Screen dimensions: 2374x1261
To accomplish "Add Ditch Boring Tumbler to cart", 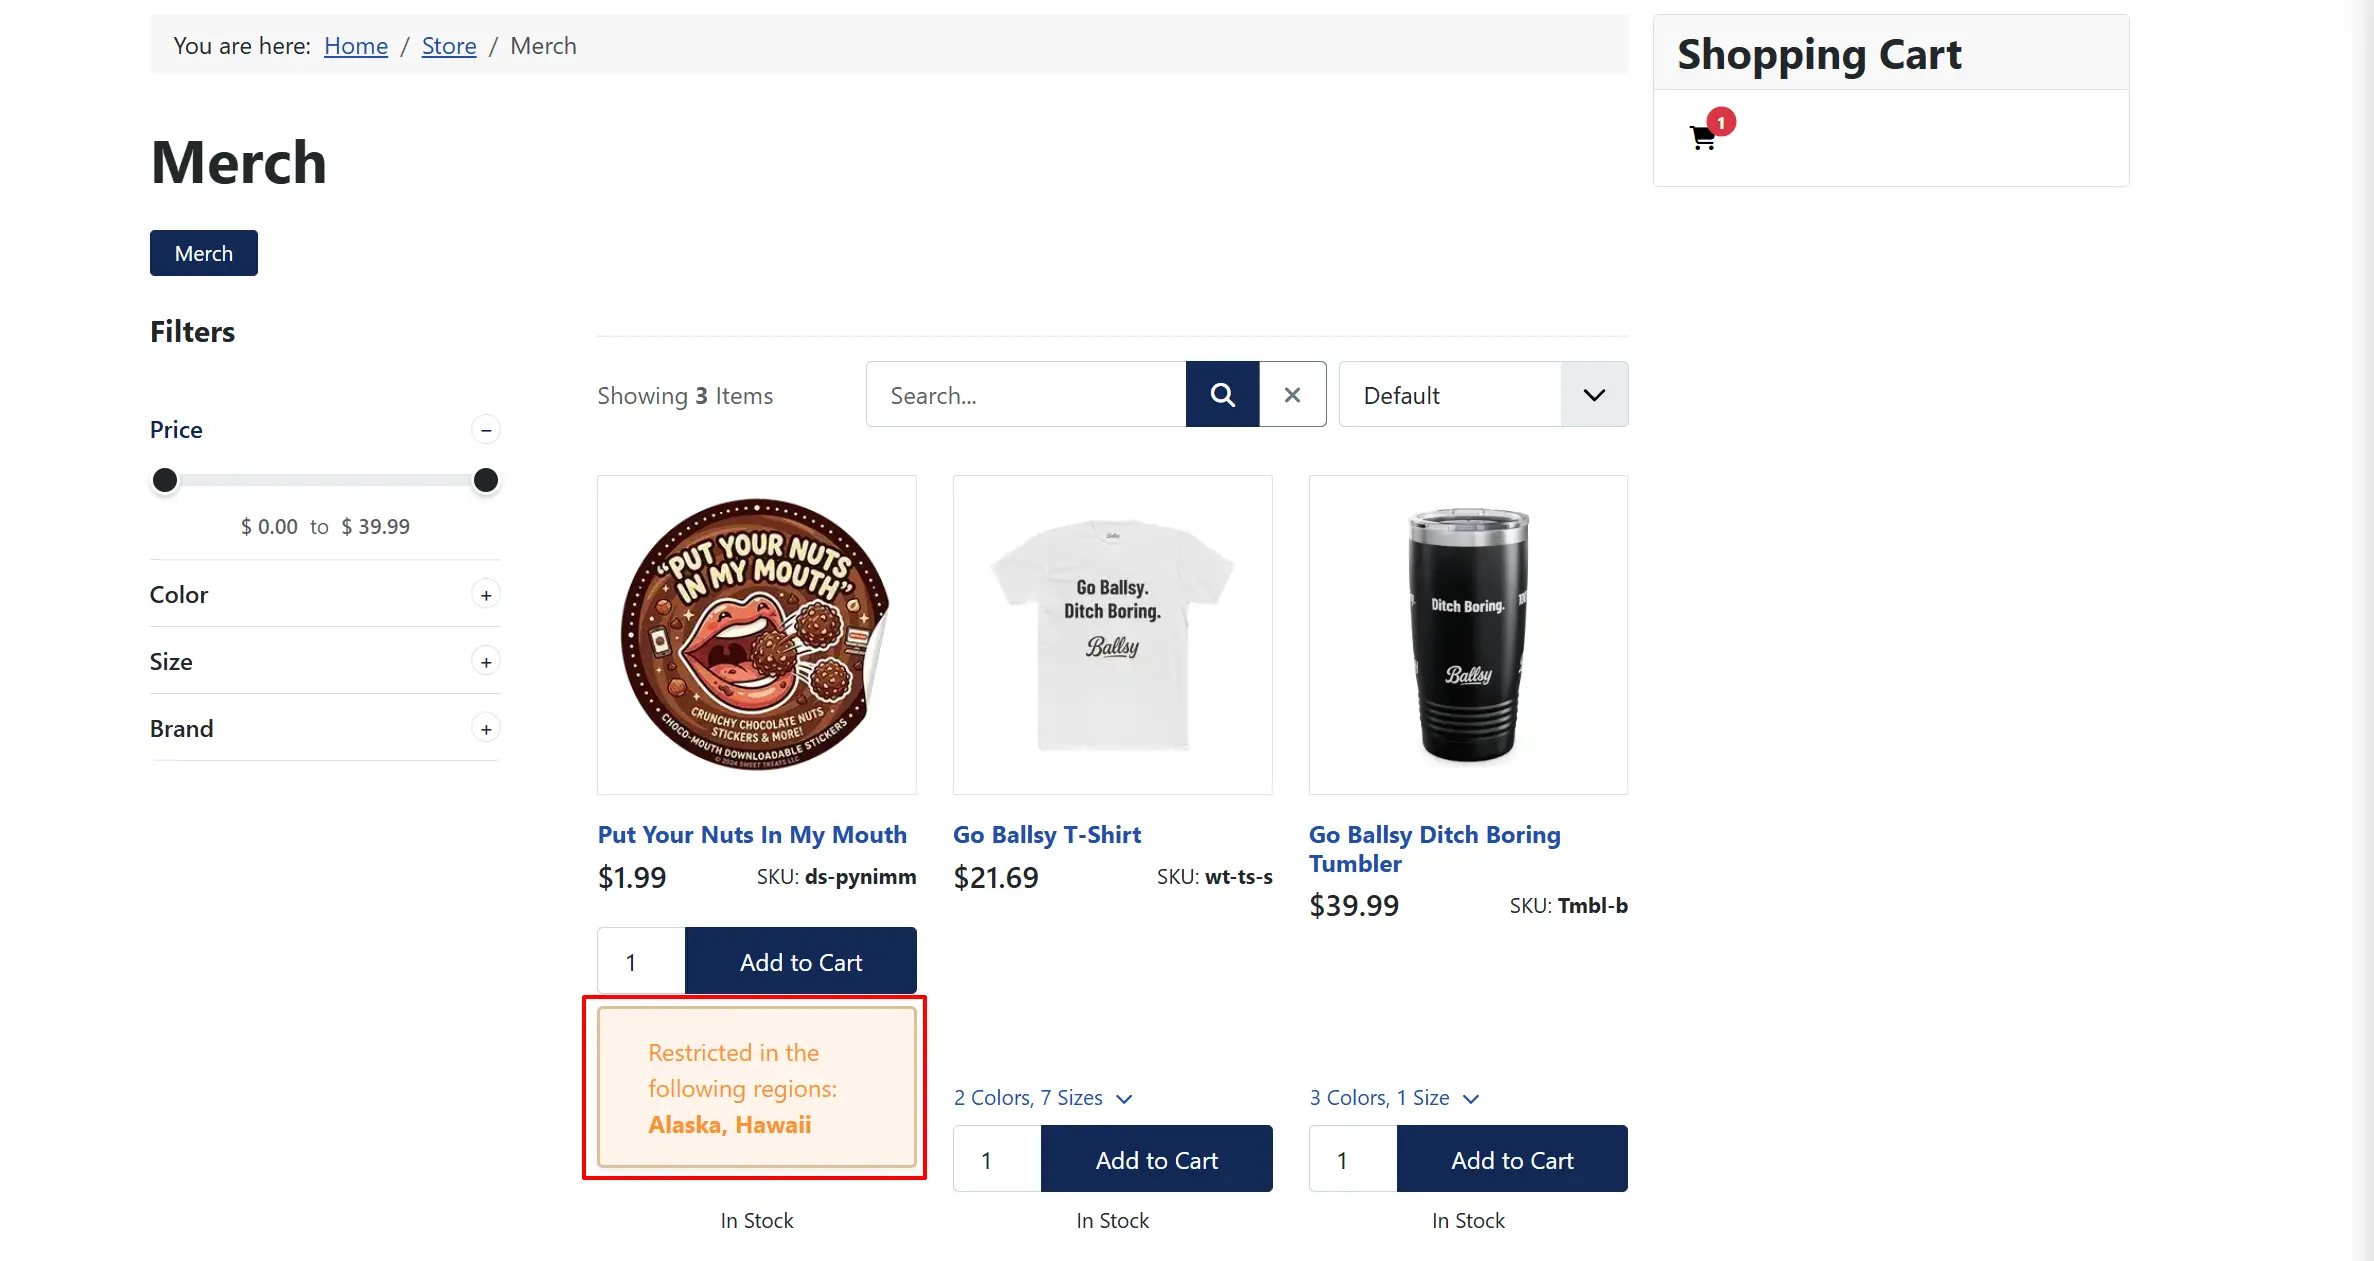I will pyautogui.click(x=1512, y=1160).
